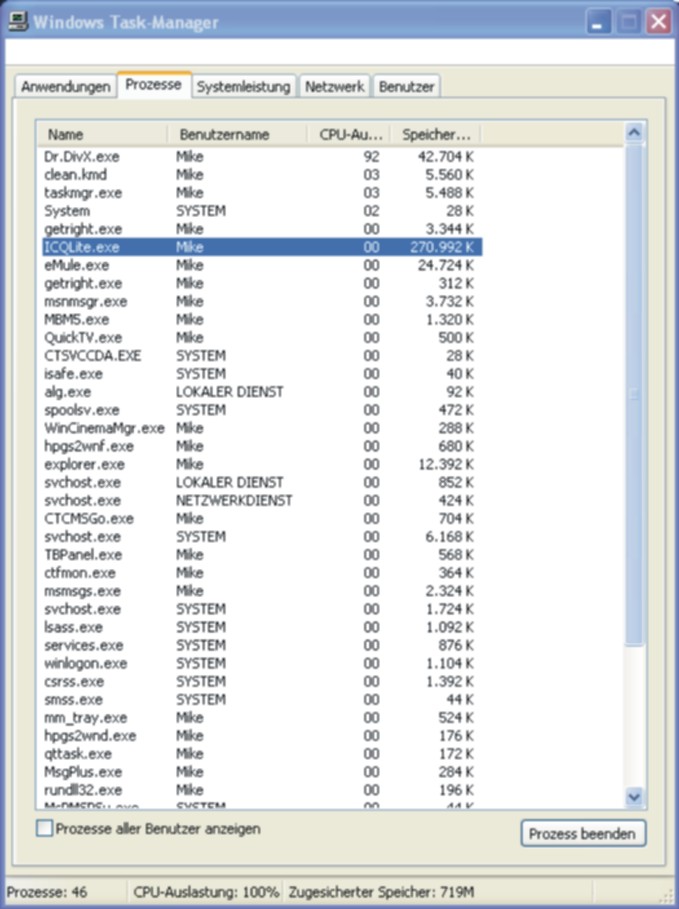Click the 270.992 K memory value

[x=442, y=247]
